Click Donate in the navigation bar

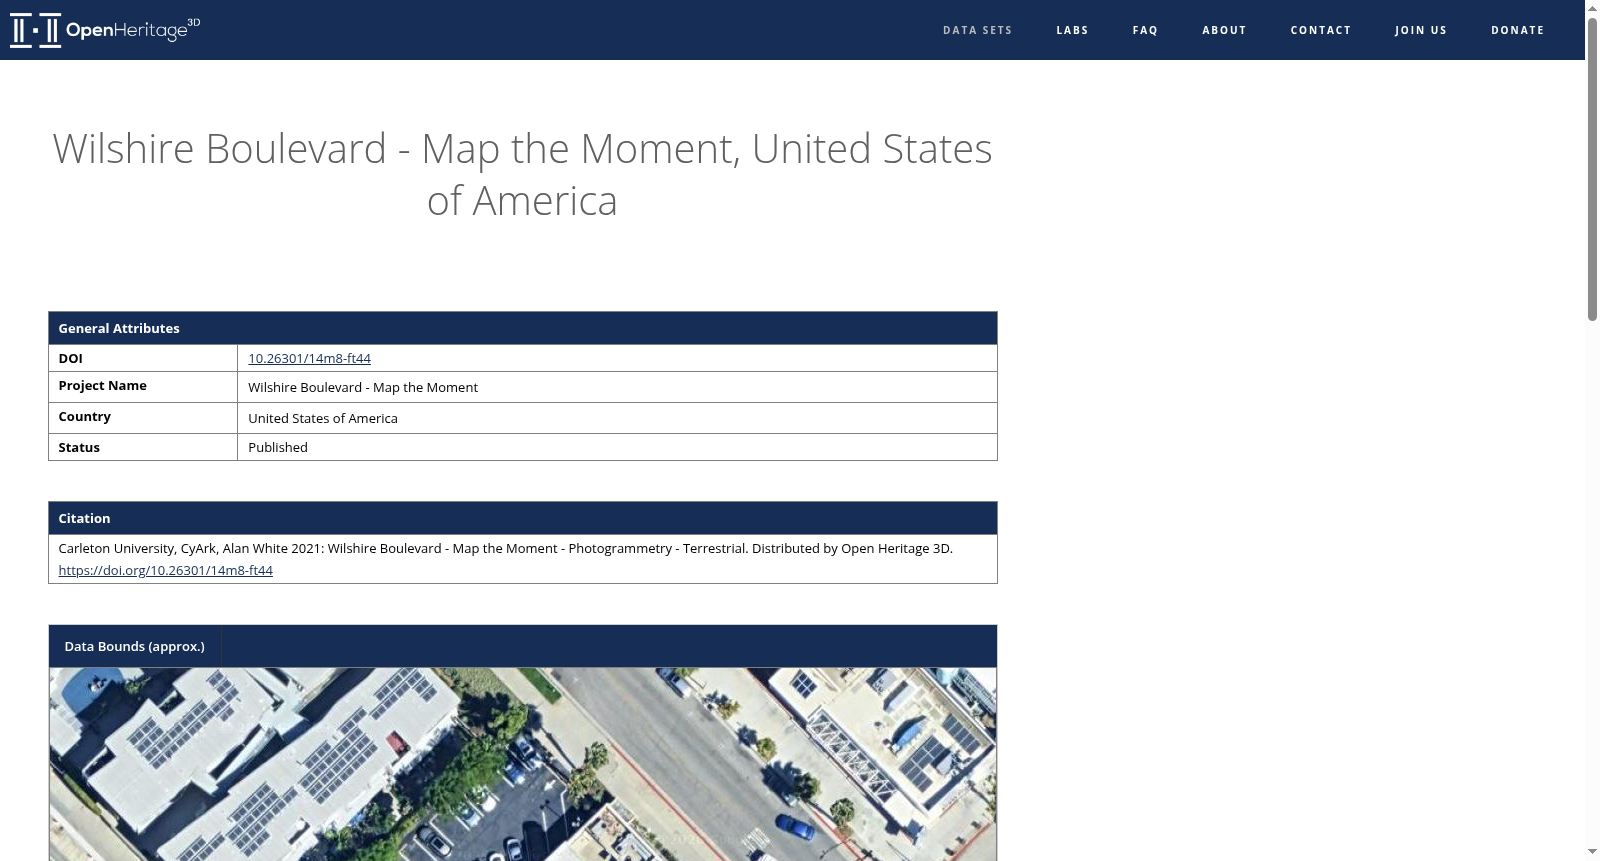pos(1517,30)
